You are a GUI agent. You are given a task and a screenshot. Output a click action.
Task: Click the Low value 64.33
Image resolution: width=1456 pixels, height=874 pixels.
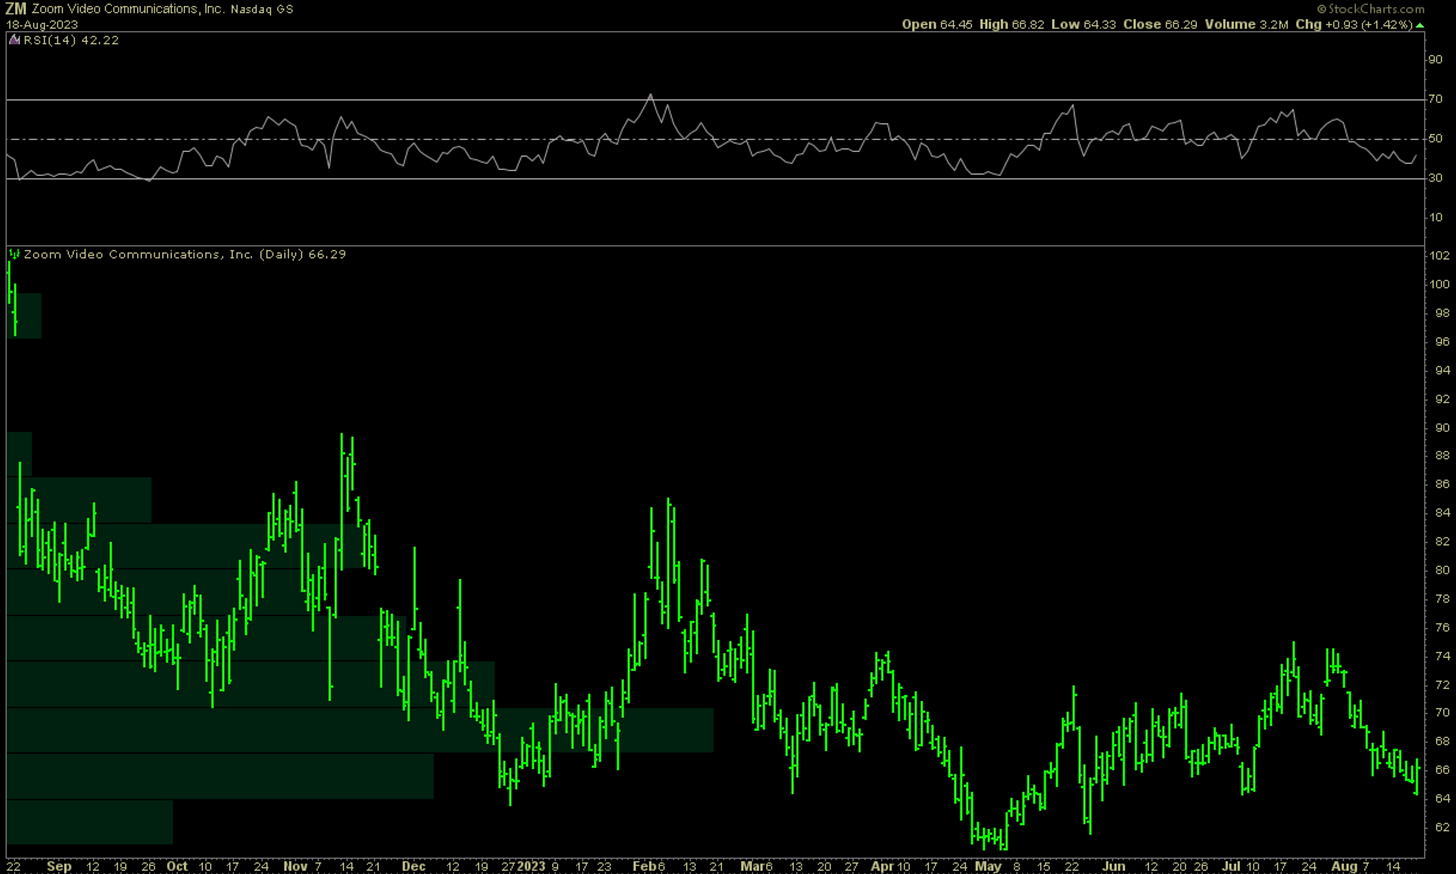click(x=1100, y=24)
